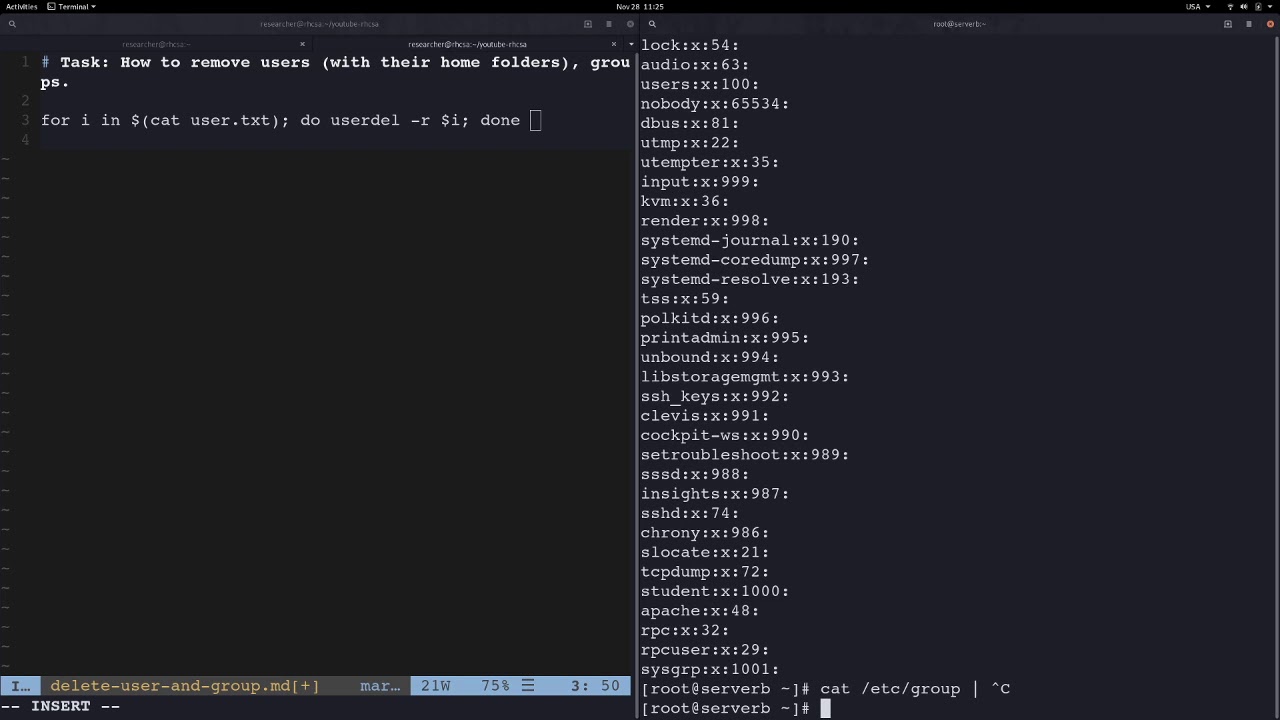Click the 'systemd-journal:x:190:' line
Image resolution: width=1280 pixels, height=720 pixels.
point(750,240)
